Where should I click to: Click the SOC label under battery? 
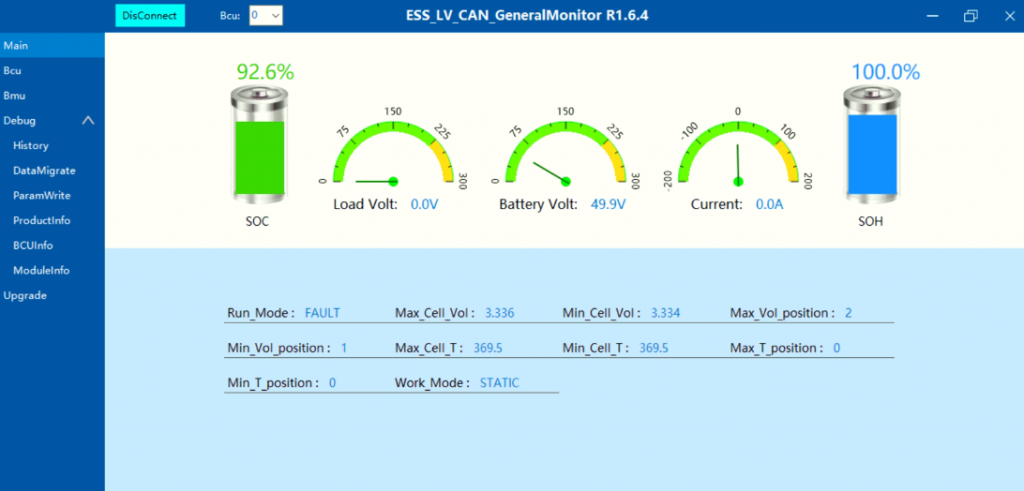pyautogui.click(x=257, y=221)
